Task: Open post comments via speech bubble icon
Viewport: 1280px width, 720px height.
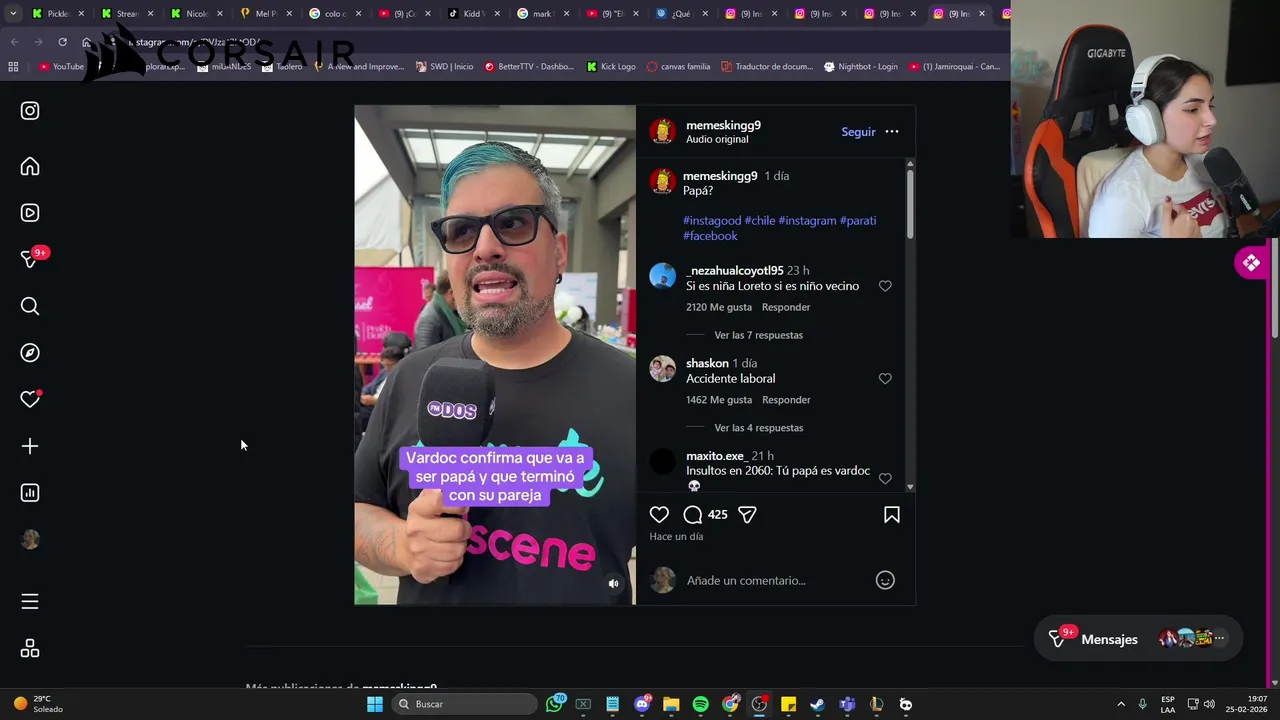Action: click(692, 514)
